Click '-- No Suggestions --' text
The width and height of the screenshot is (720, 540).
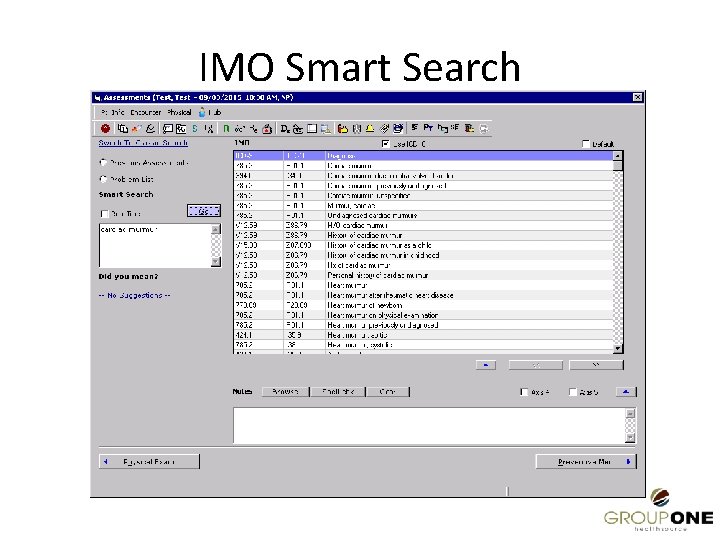[x=134, y=295]
